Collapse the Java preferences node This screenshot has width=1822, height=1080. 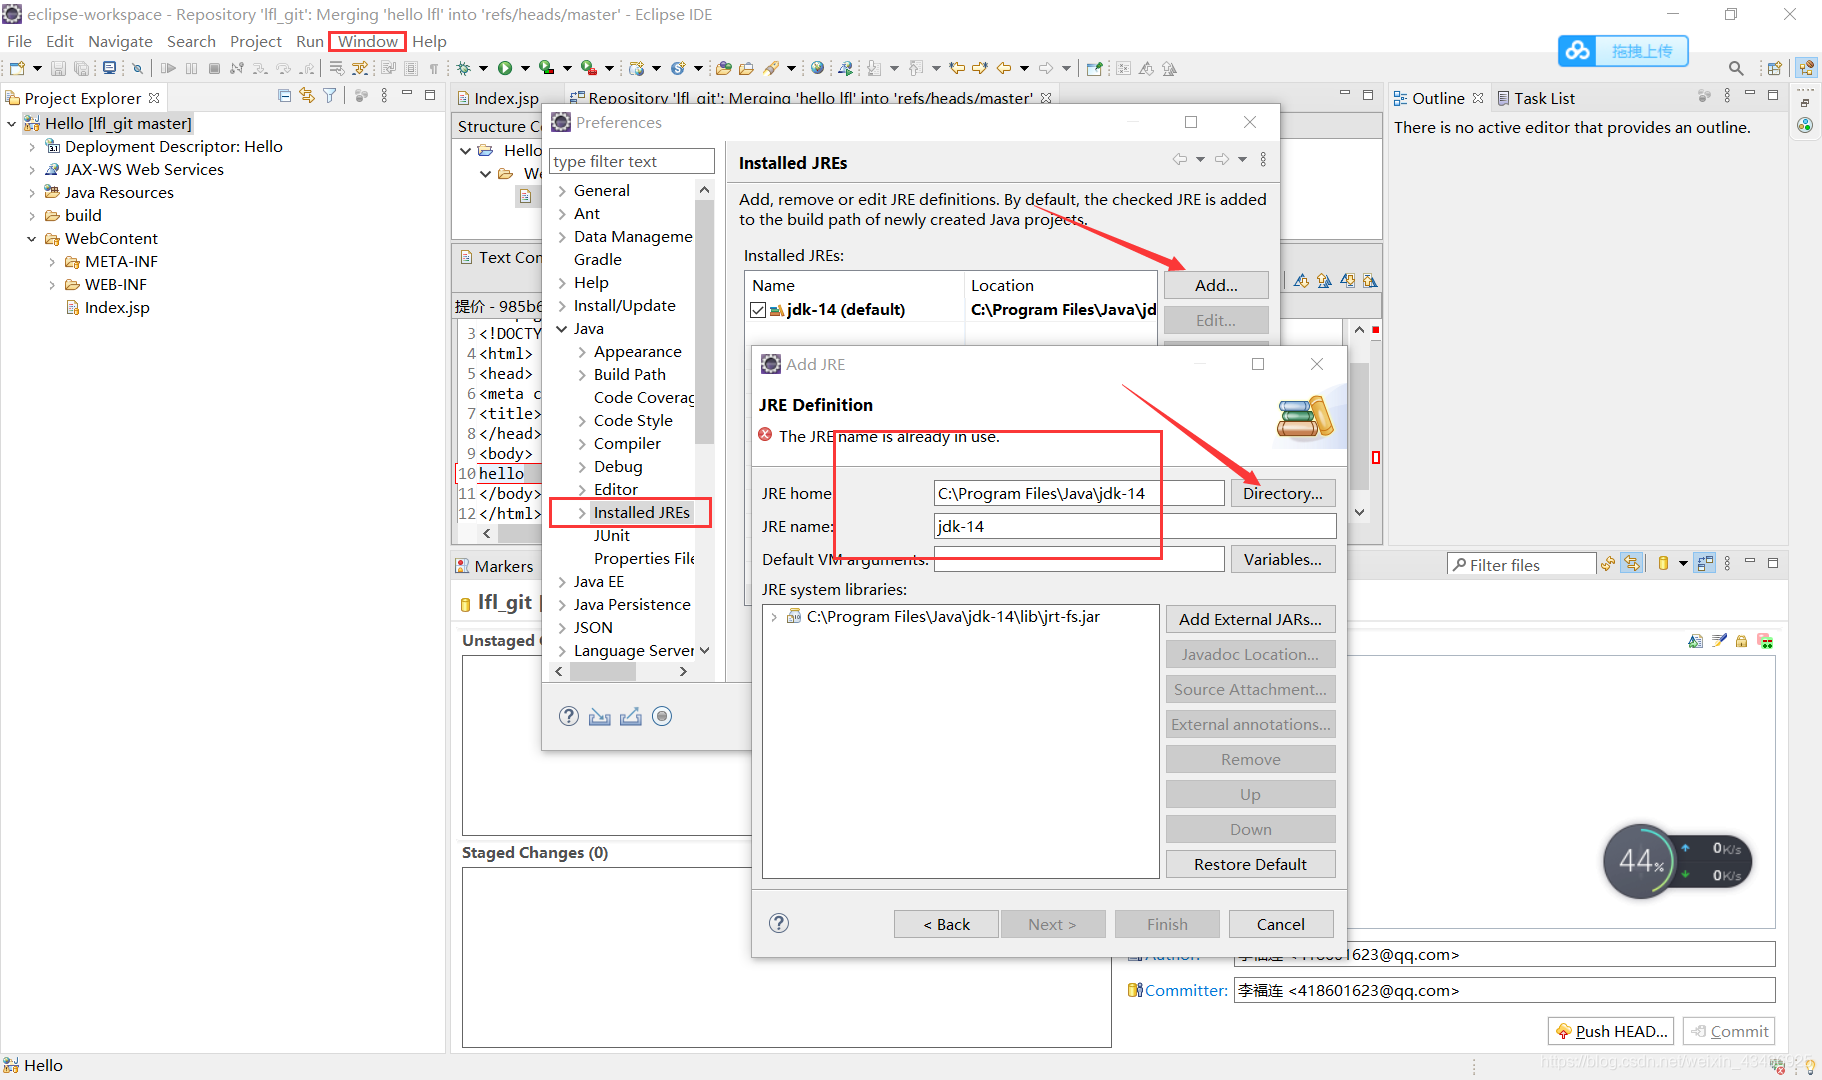(562, 329)
